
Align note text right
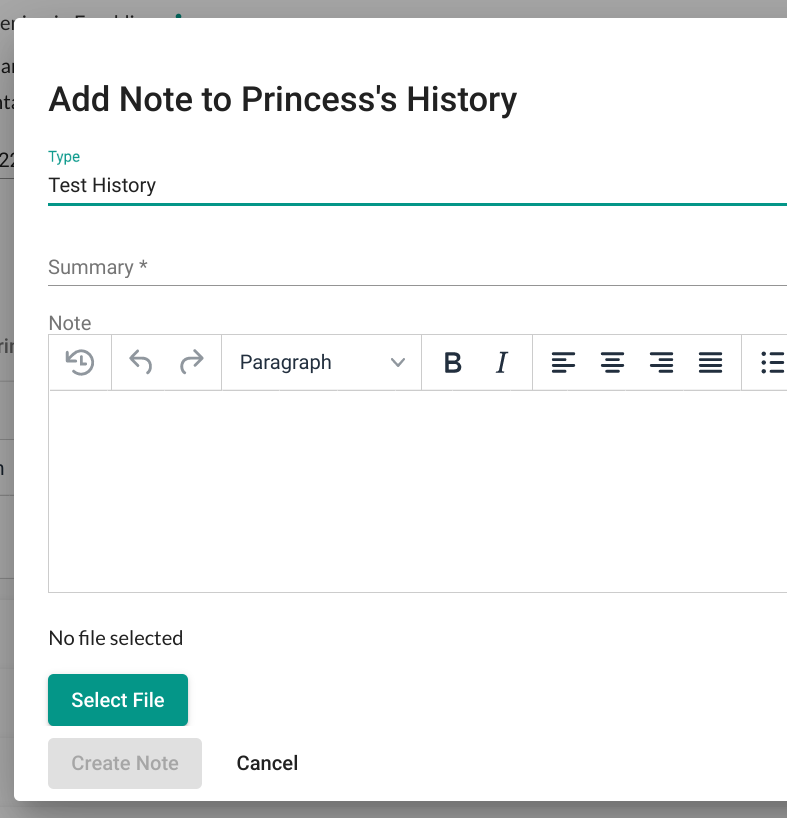(661, 362)
